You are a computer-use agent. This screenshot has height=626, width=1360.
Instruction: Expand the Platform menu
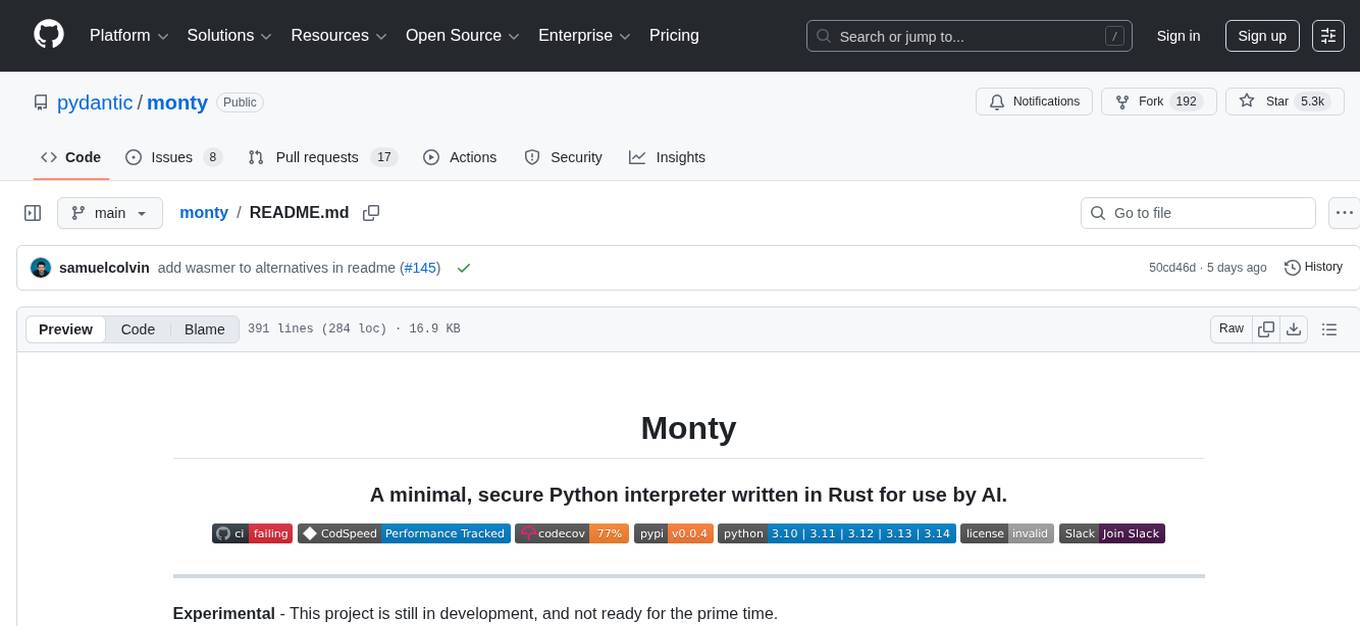click(x=129, y=36)
